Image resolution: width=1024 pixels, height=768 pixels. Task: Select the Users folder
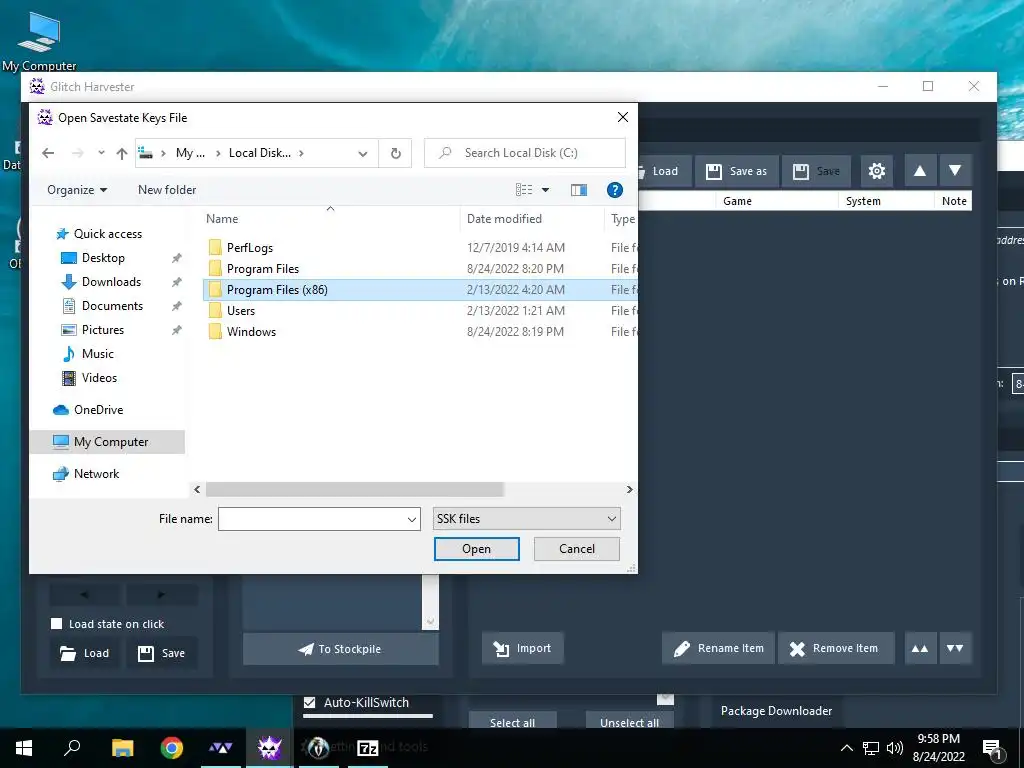click(232, 310)
